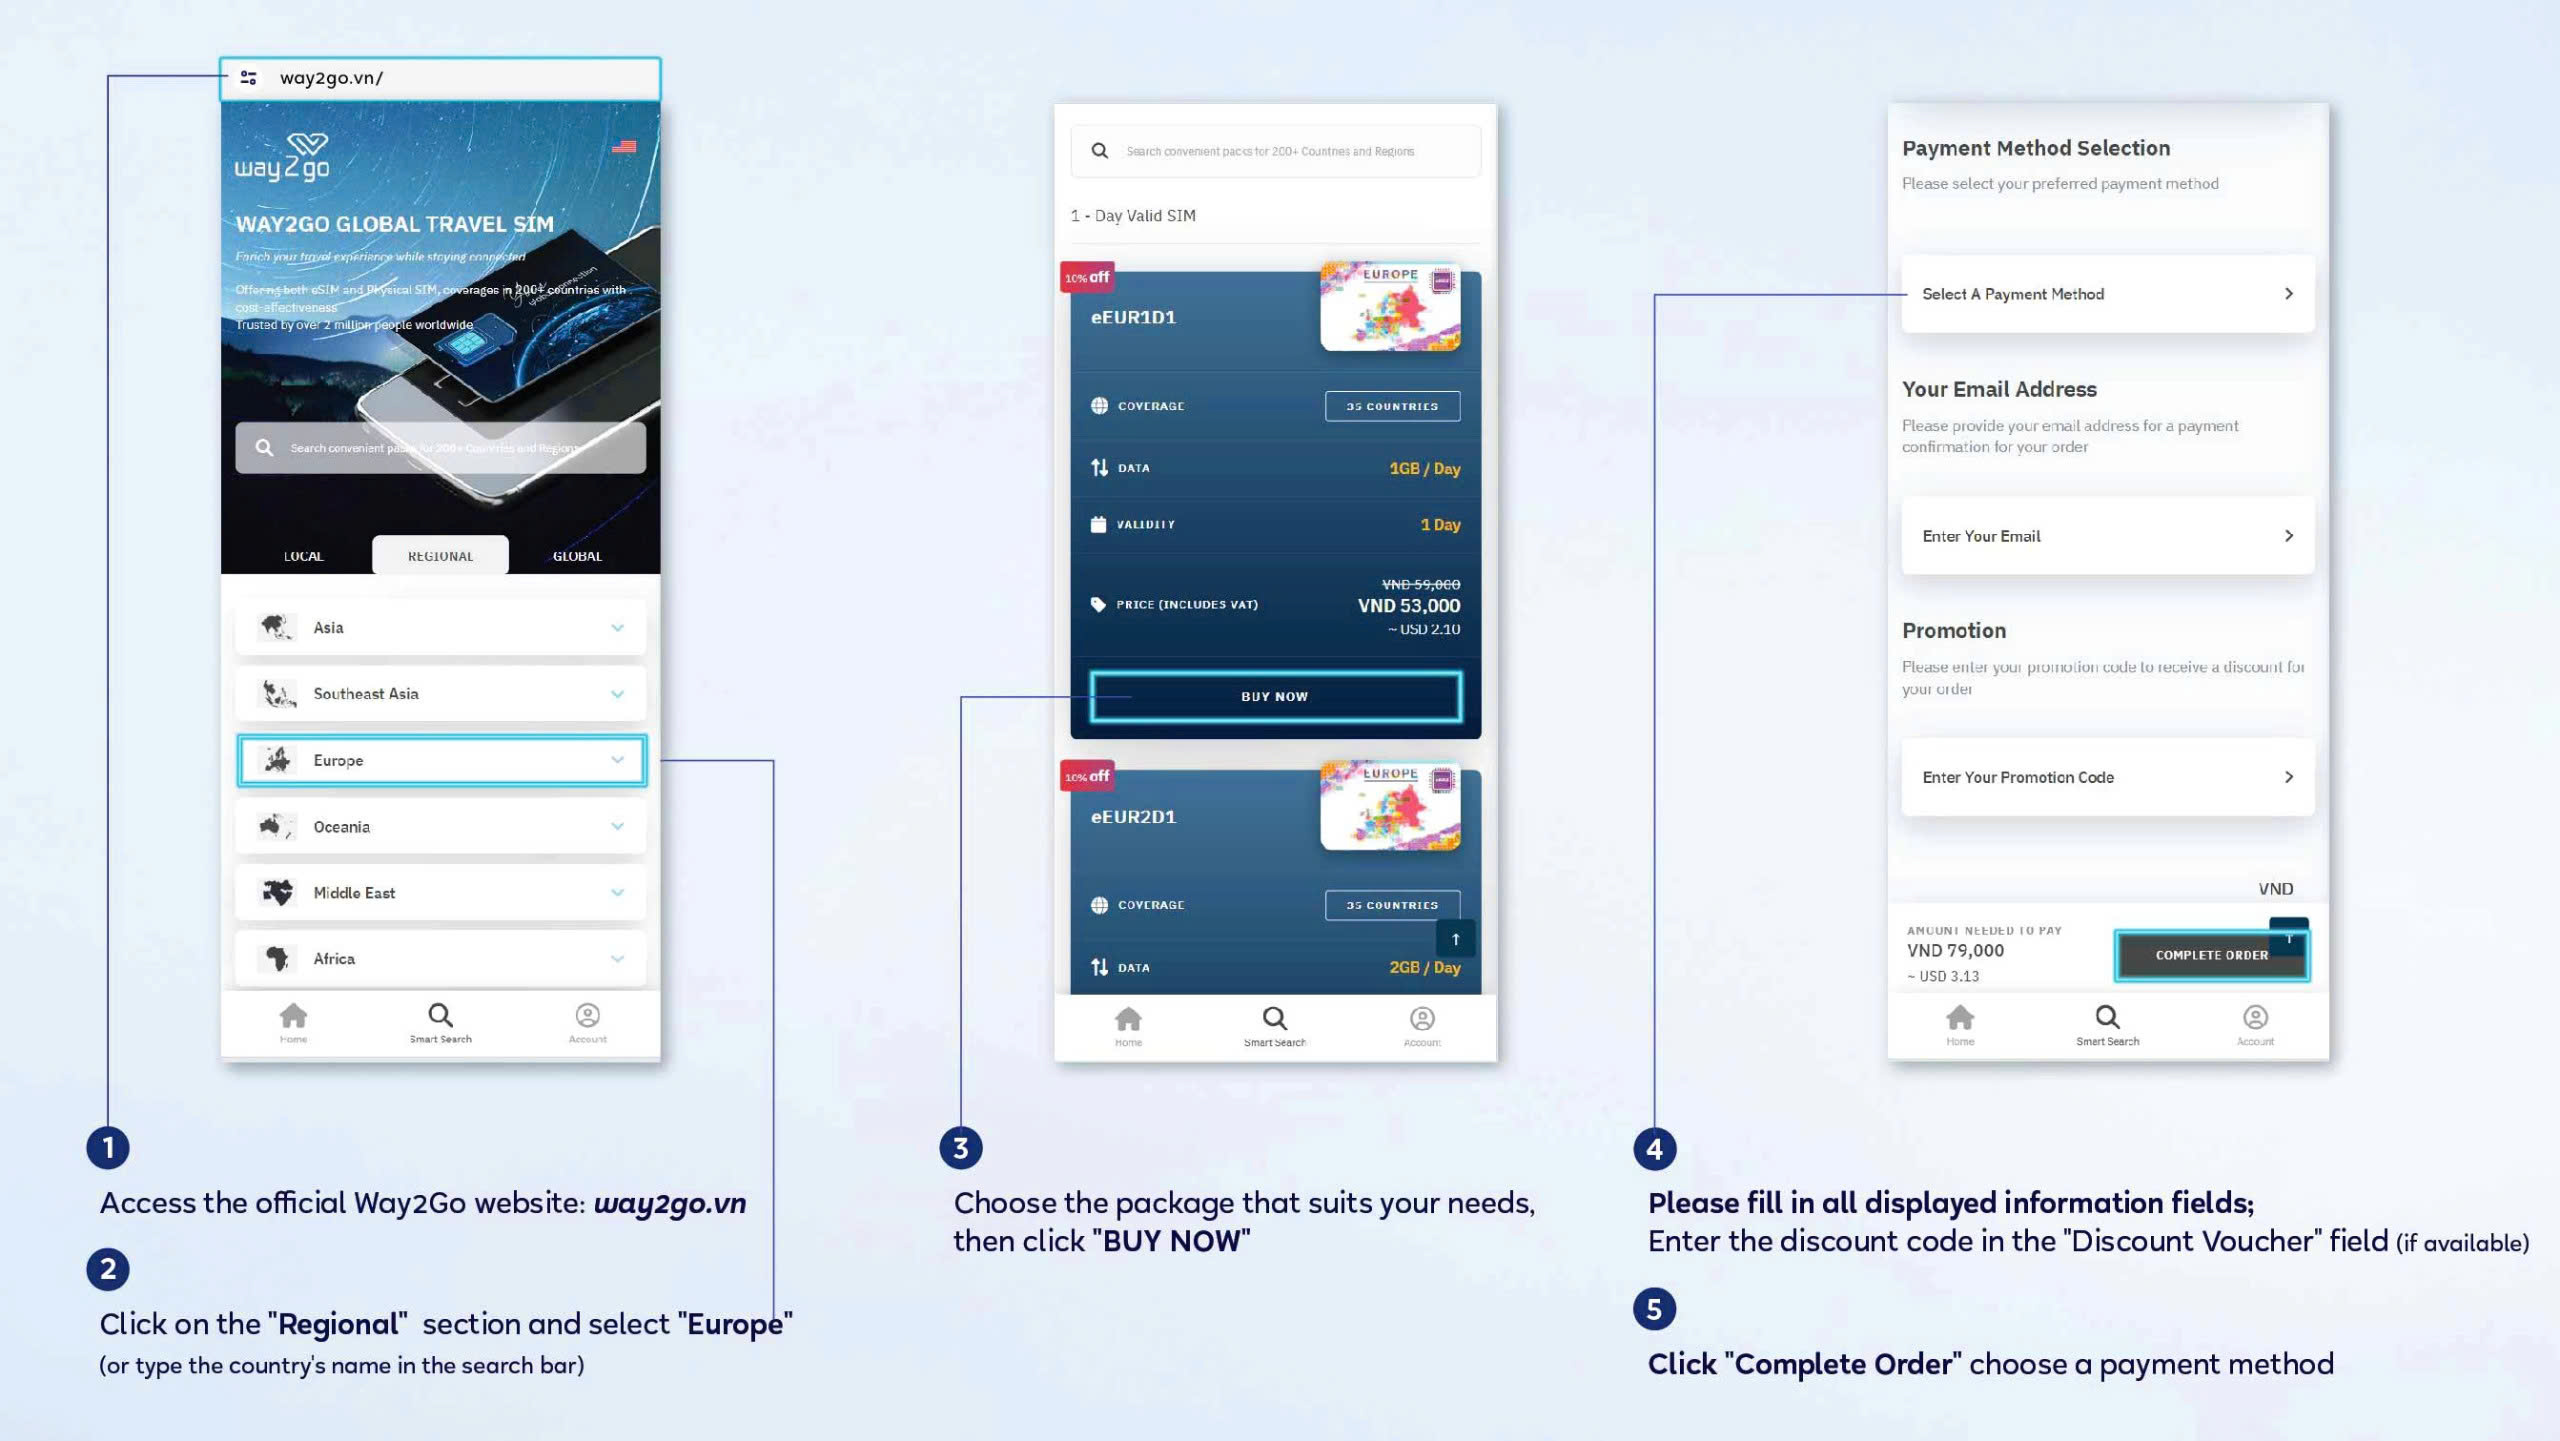2560x1441 pixels.
Task: Select the Local tab on homepage
Action: tap(302, 554)
